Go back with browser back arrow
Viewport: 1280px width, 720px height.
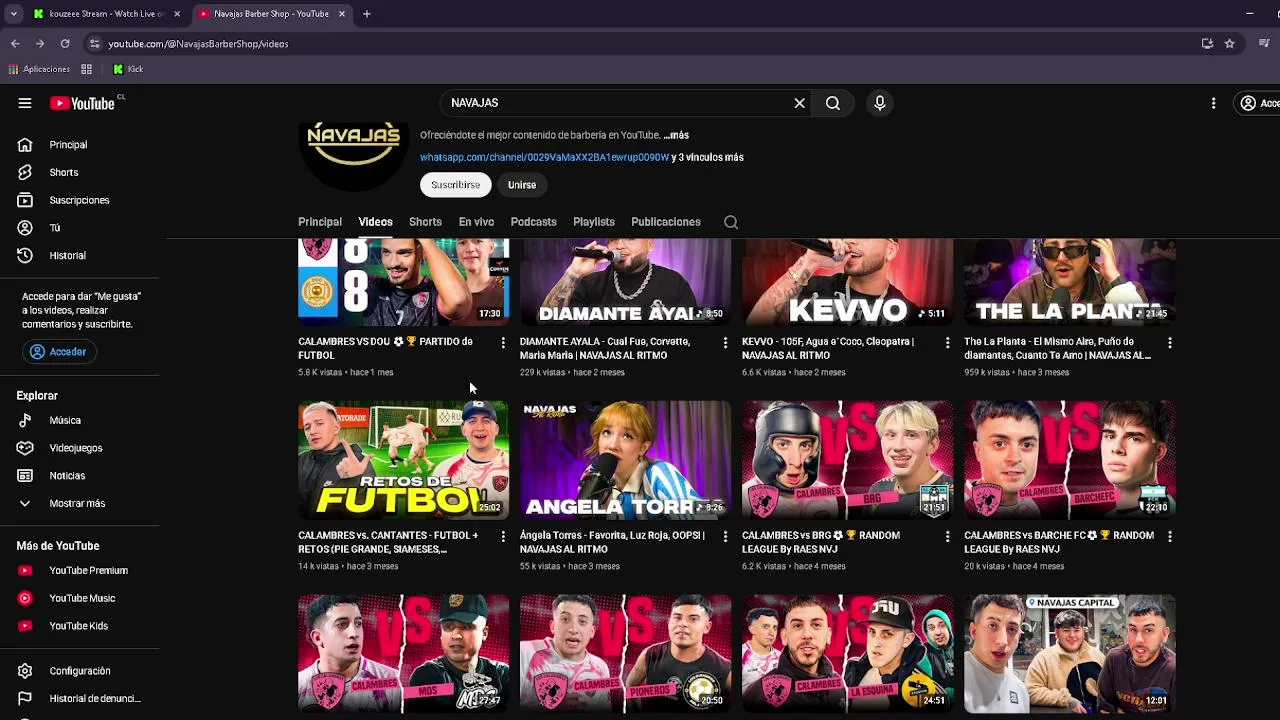point(15,44)
